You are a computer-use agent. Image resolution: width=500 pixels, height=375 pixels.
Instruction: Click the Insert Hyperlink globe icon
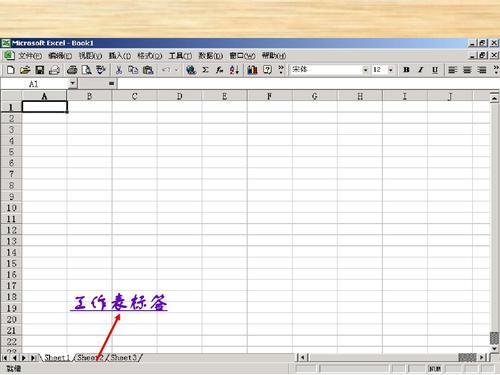pos(191,70)
